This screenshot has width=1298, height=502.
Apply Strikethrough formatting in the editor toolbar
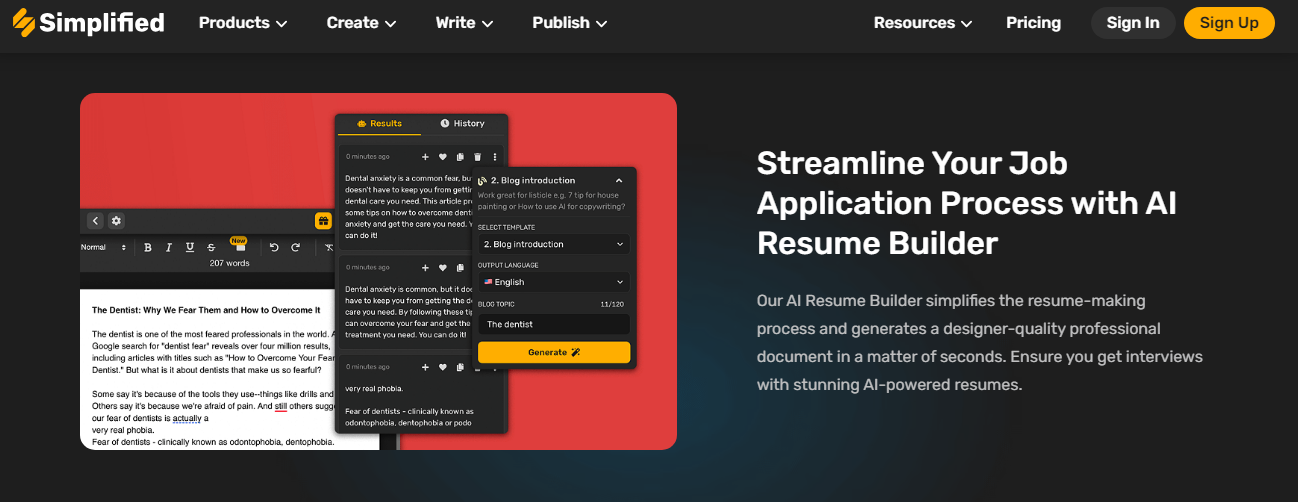coord(211,247)
